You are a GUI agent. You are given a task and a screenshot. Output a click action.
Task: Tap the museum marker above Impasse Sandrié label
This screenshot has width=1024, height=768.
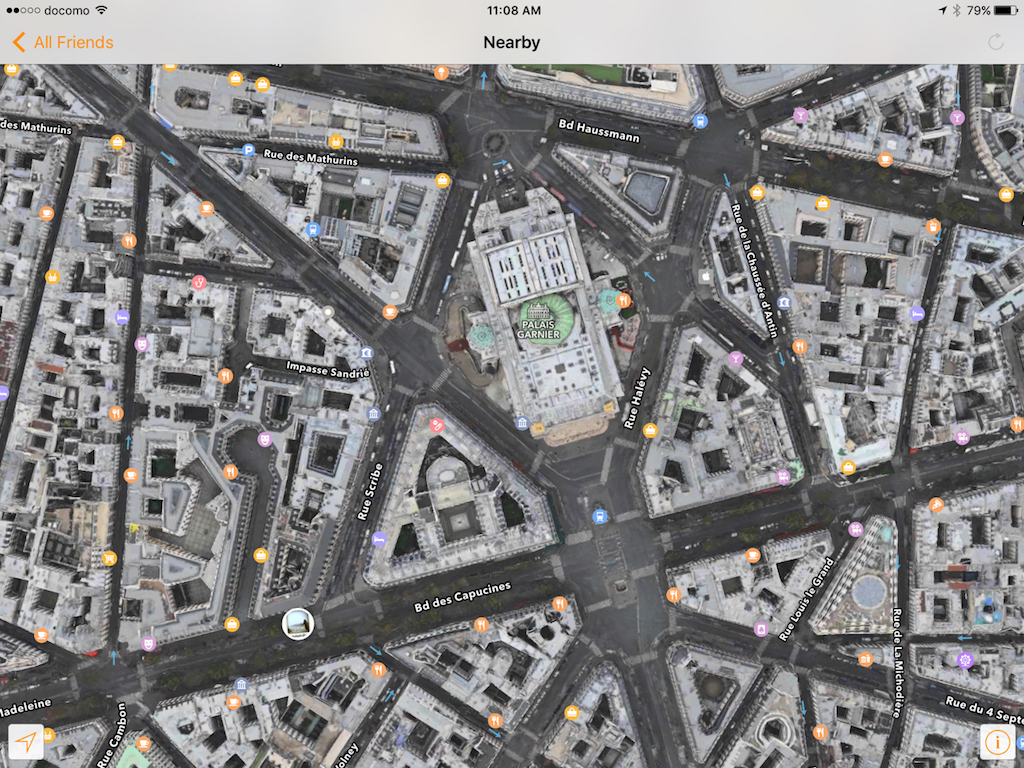click(366, 353)
